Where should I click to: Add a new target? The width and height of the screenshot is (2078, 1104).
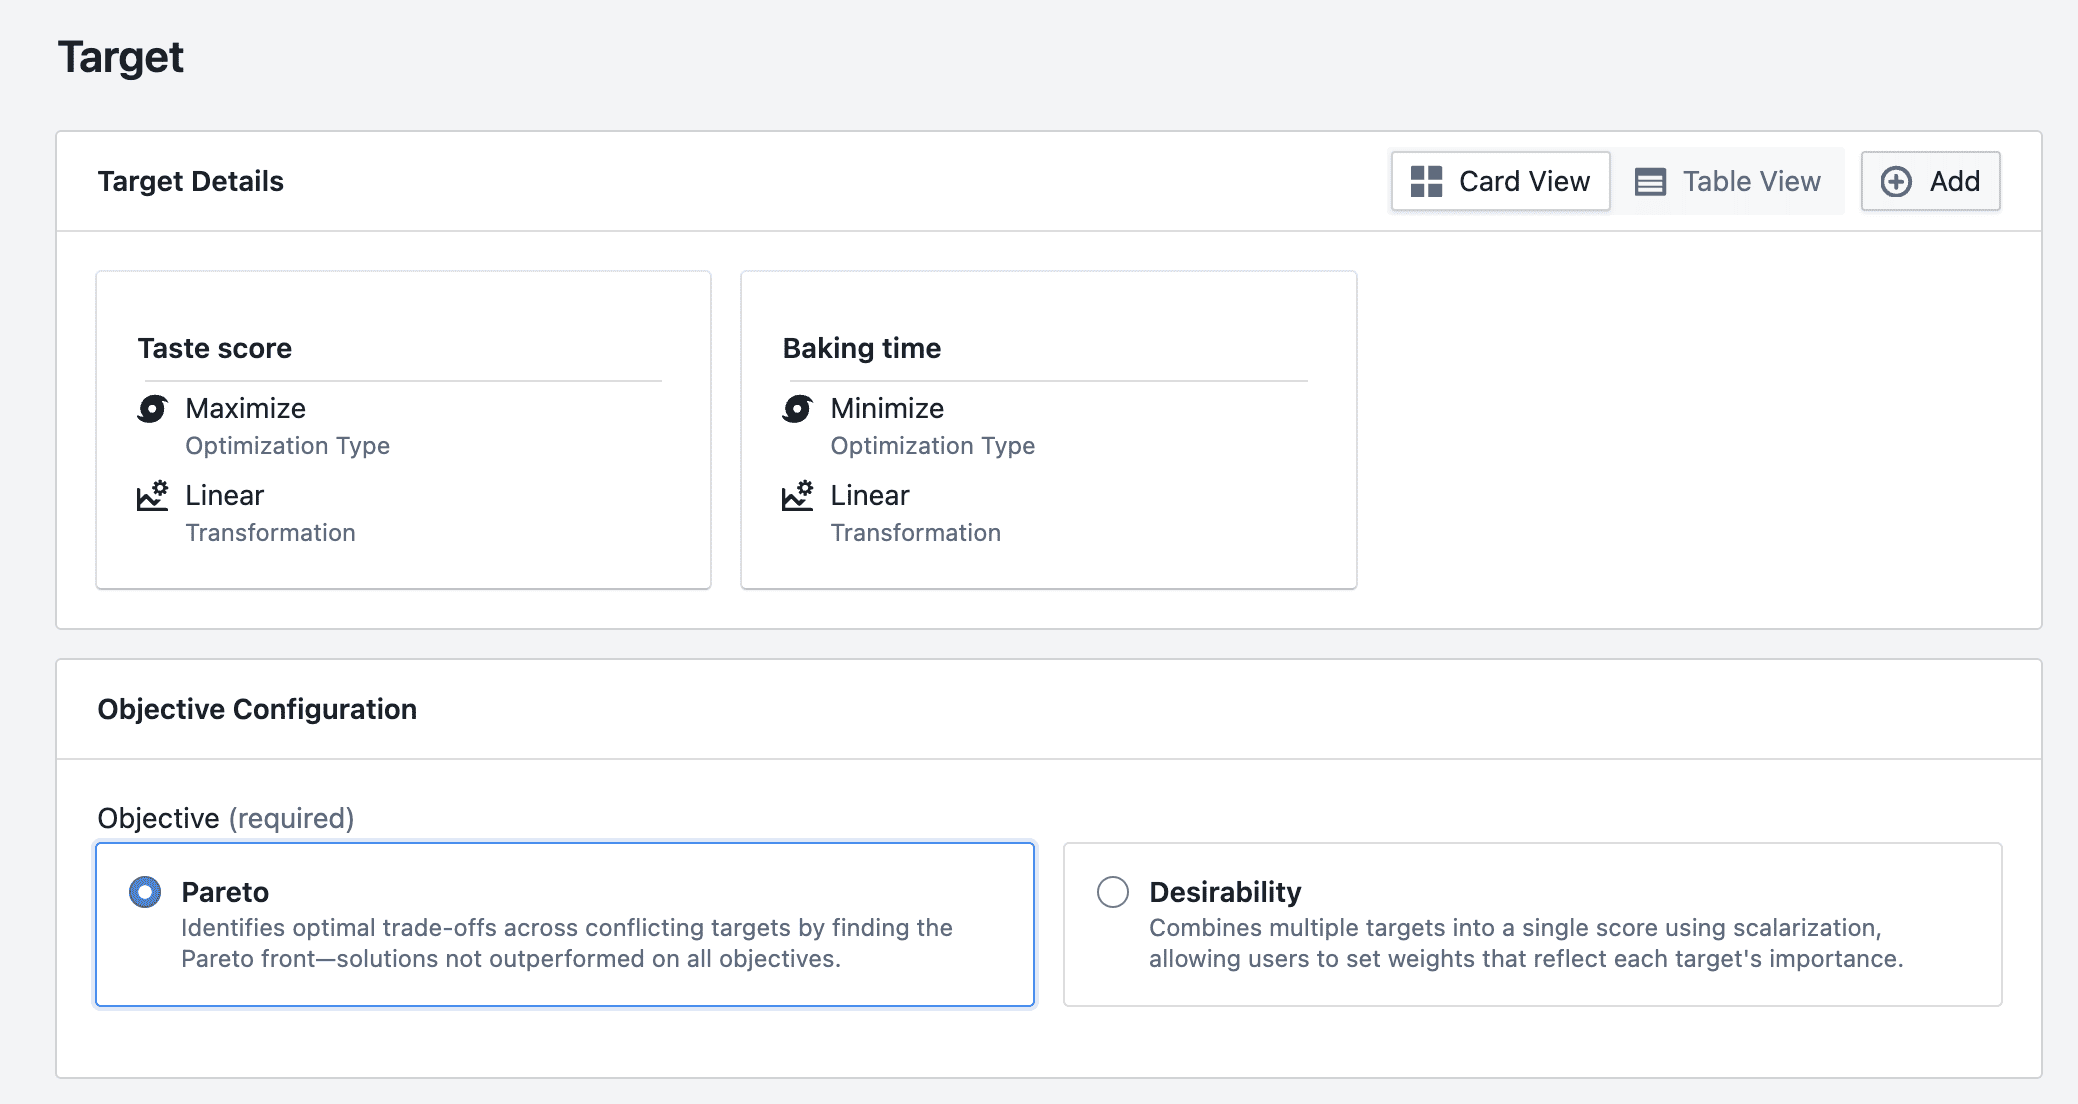pos(1930,181)
